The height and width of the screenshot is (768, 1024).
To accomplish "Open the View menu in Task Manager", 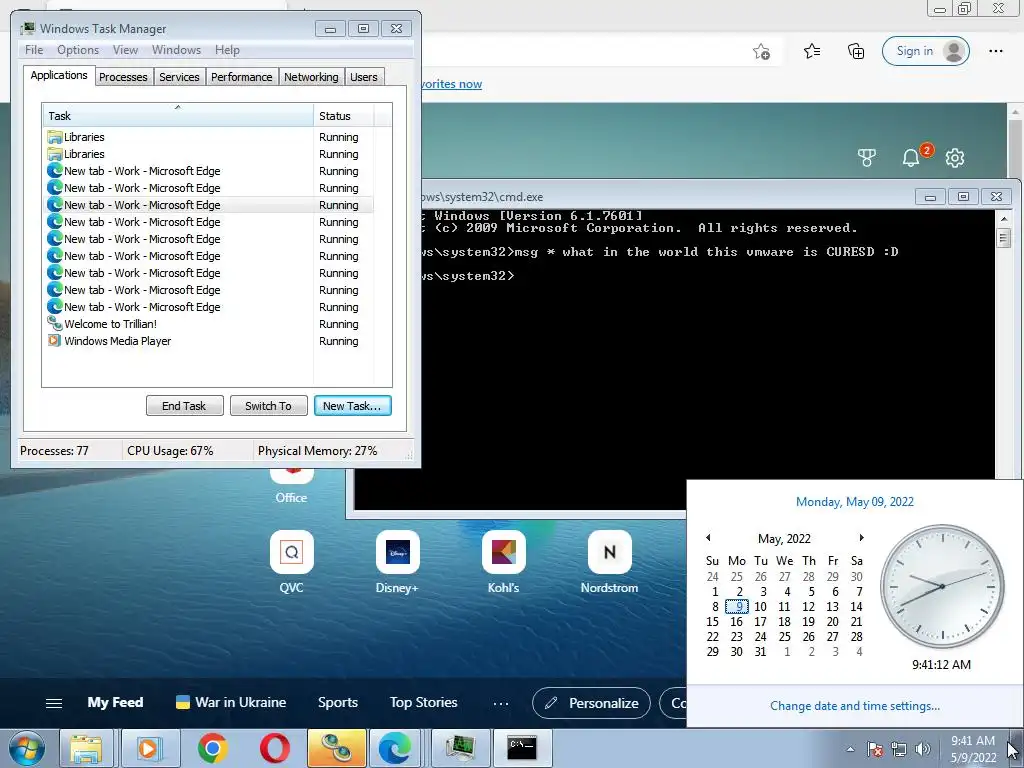I will [125, 50].
